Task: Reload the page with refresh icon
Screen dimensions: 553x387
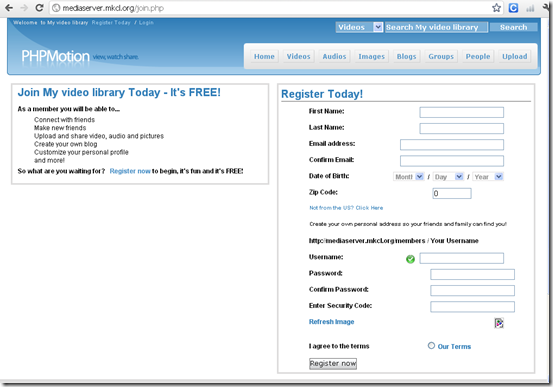Action: pyautogui.click(x=39, y=8)
